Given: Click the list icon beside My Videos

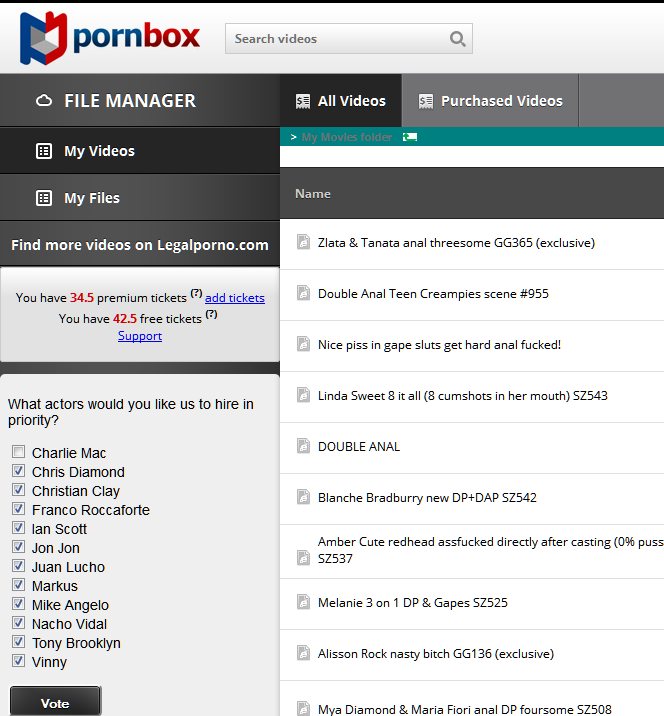Looking at the screenshot, I should coord(44,151).
